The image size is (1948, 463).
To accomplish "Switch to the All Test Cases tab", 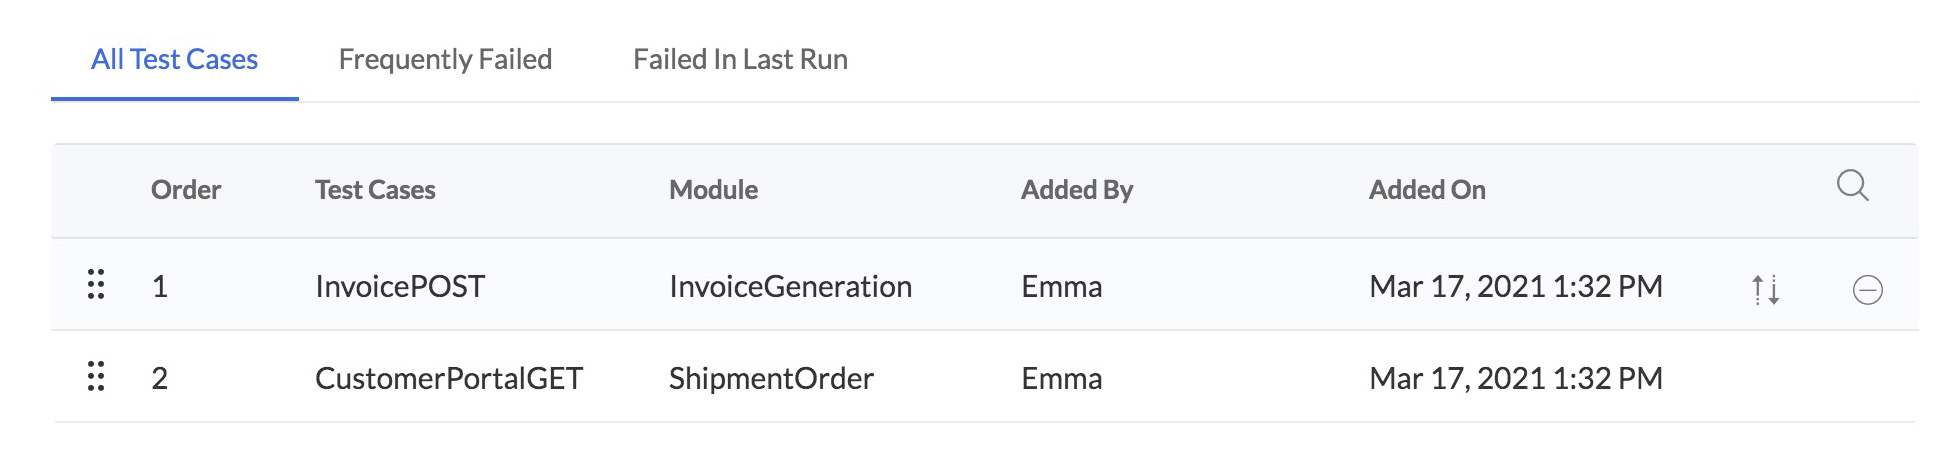I will (x=174, y=60).
